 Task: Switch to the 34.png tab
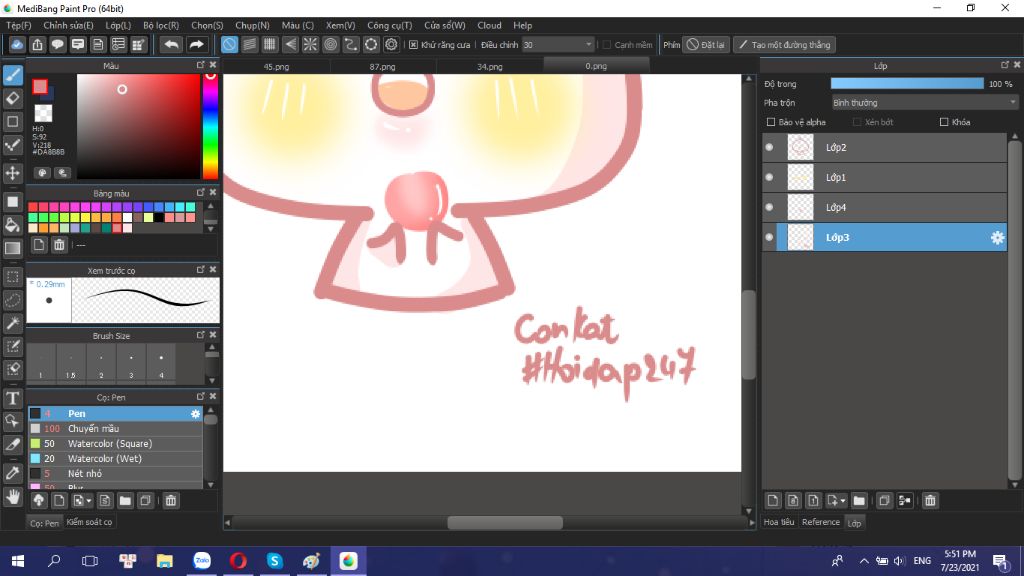(x=489, y=67)
